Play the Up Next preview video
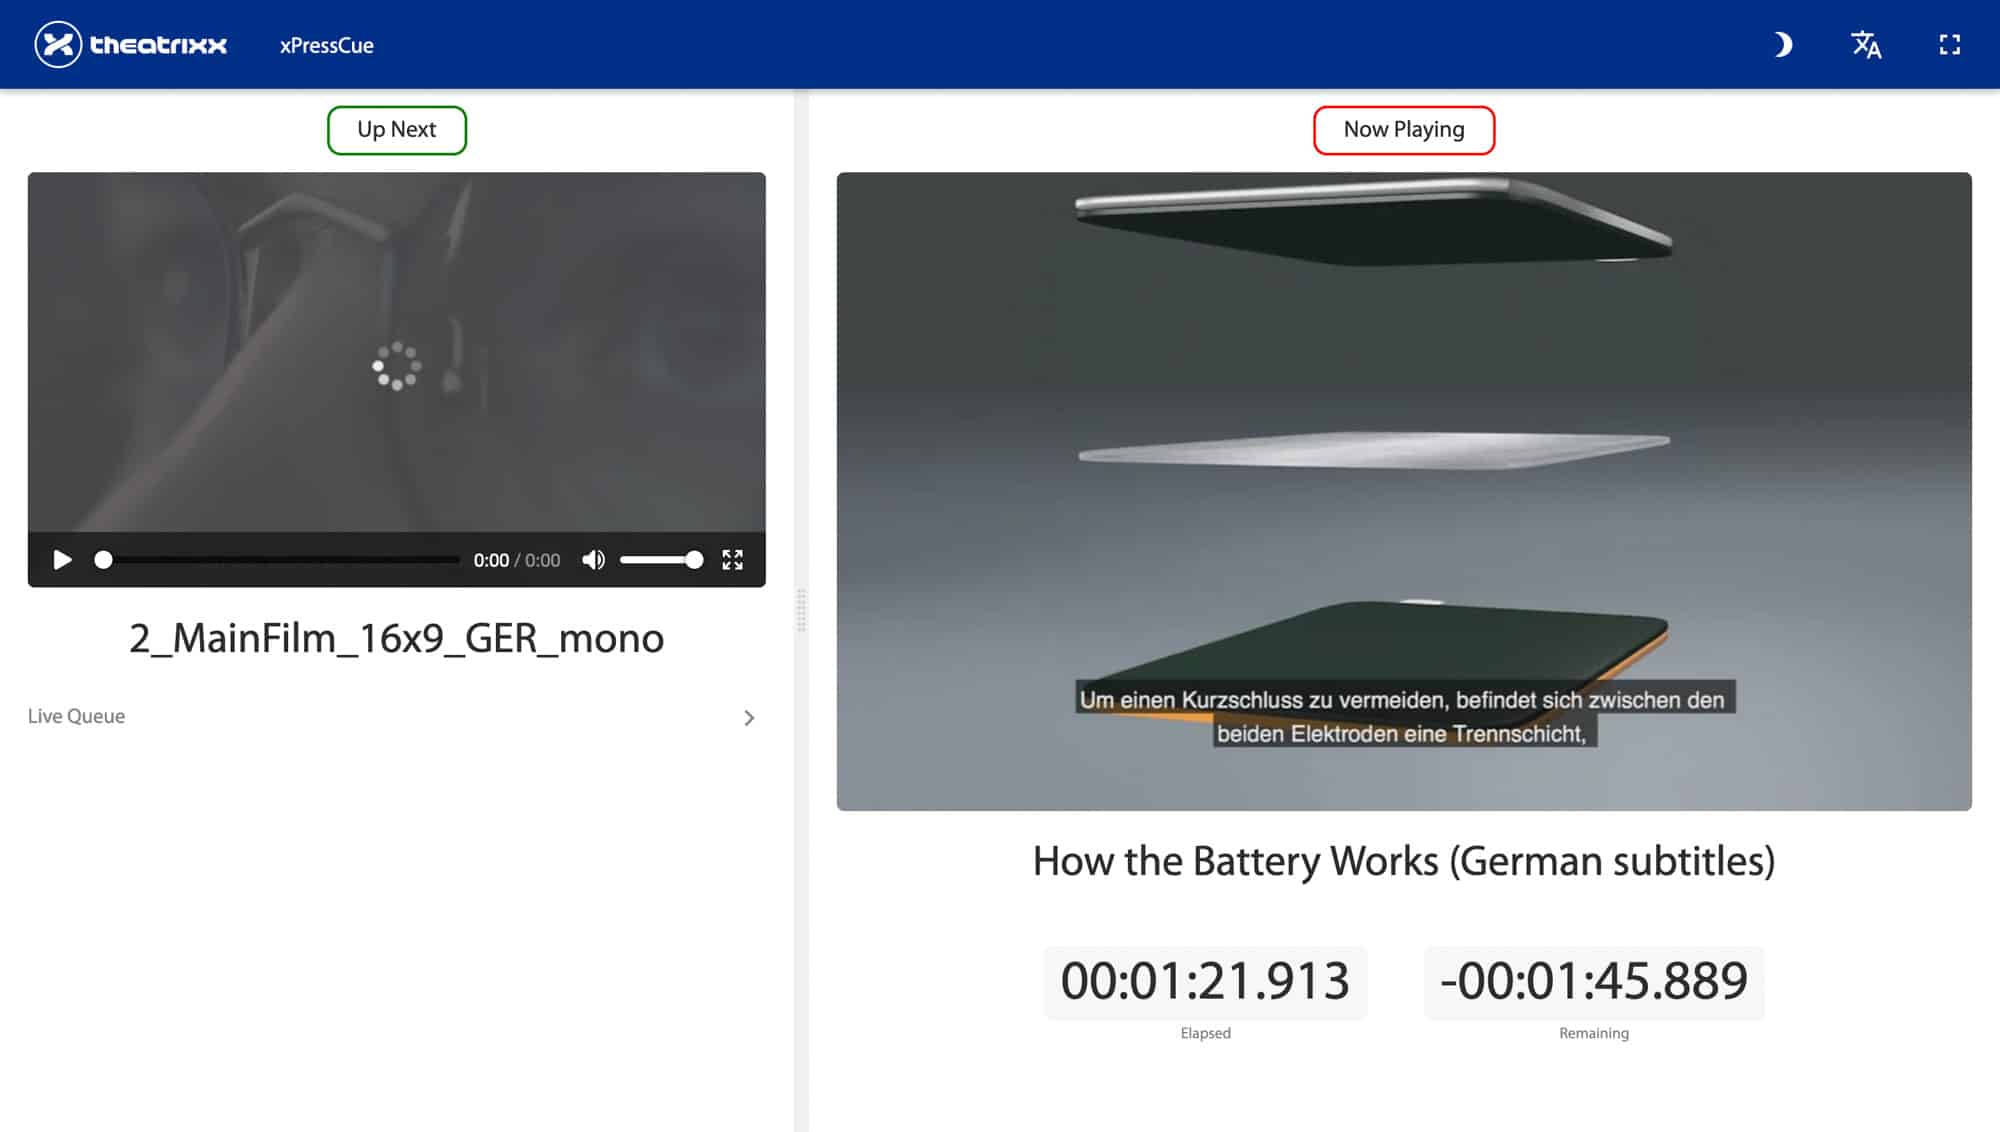Image resolution: width=2000 pixels, height=1132 pixels. pyautogui.click(x=62, y=560)
